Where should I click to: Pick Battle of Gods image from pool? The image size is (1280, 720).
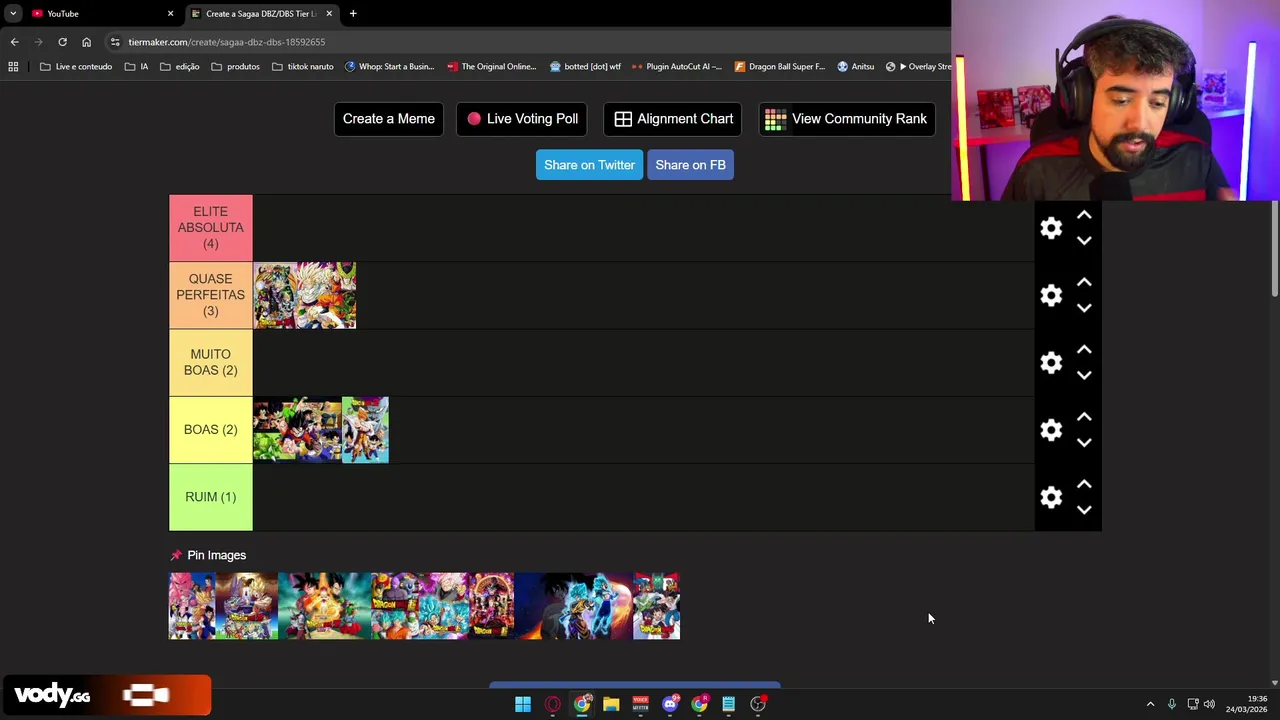pos(246,606)
